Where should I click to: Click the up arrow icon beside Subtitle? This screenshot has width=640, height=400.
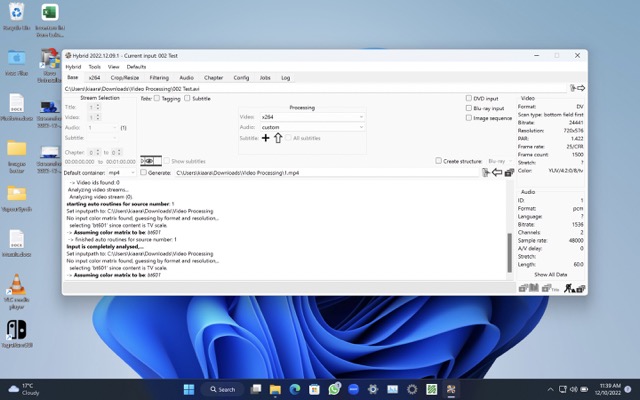click(x=278, y=138)
